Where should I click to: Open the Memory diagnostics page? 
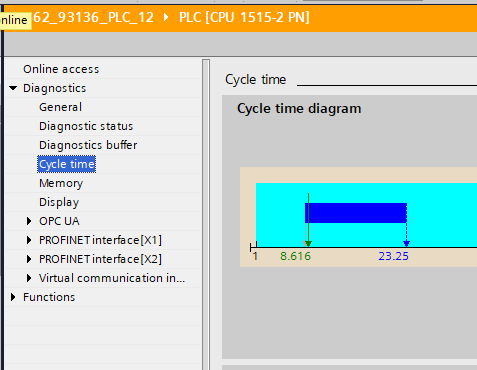point(61,183)
